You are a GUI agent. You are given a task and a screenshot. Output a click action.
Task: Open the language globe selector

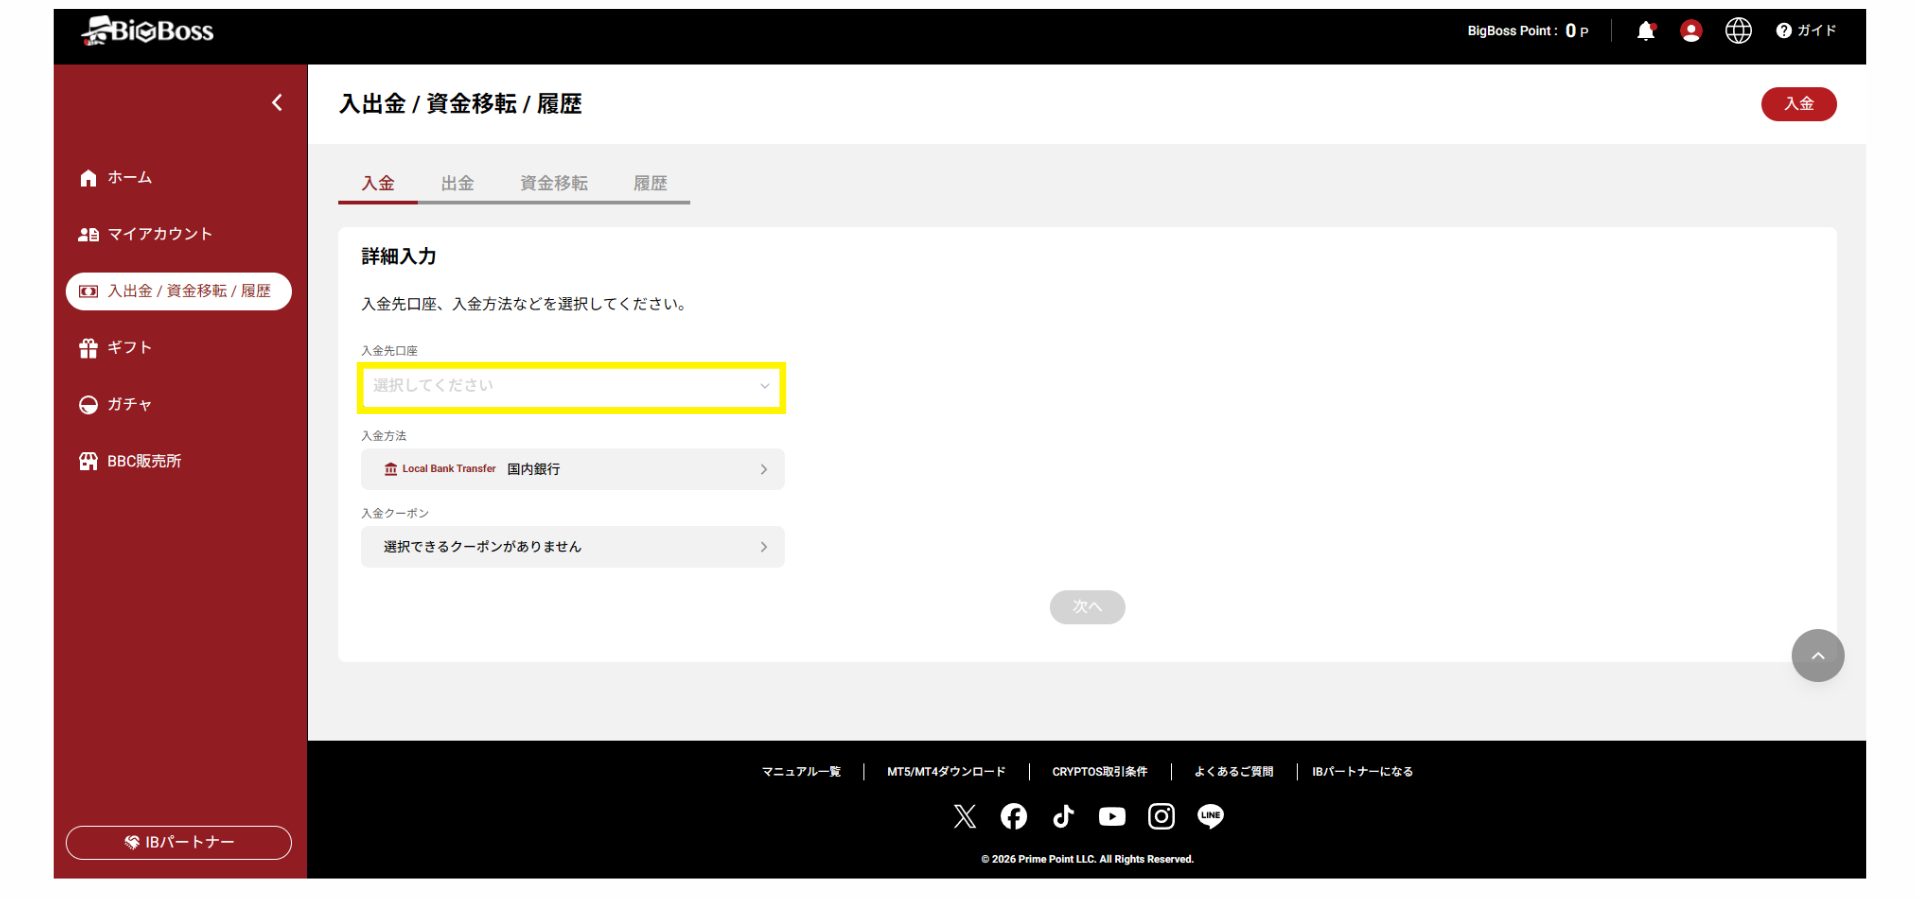click(1738, 30)
